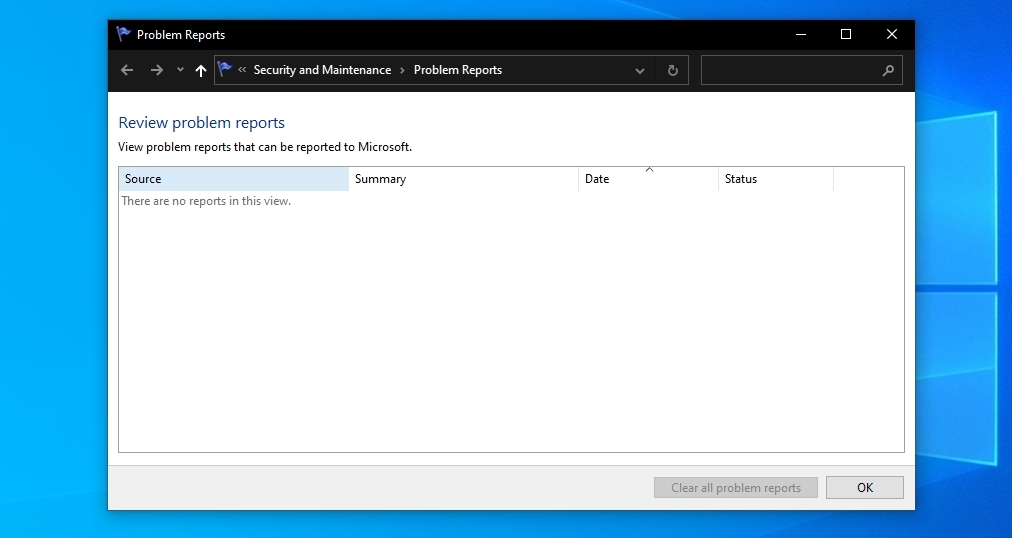
Task: Maximize the Problem Reports window
Action: [846, 35]
